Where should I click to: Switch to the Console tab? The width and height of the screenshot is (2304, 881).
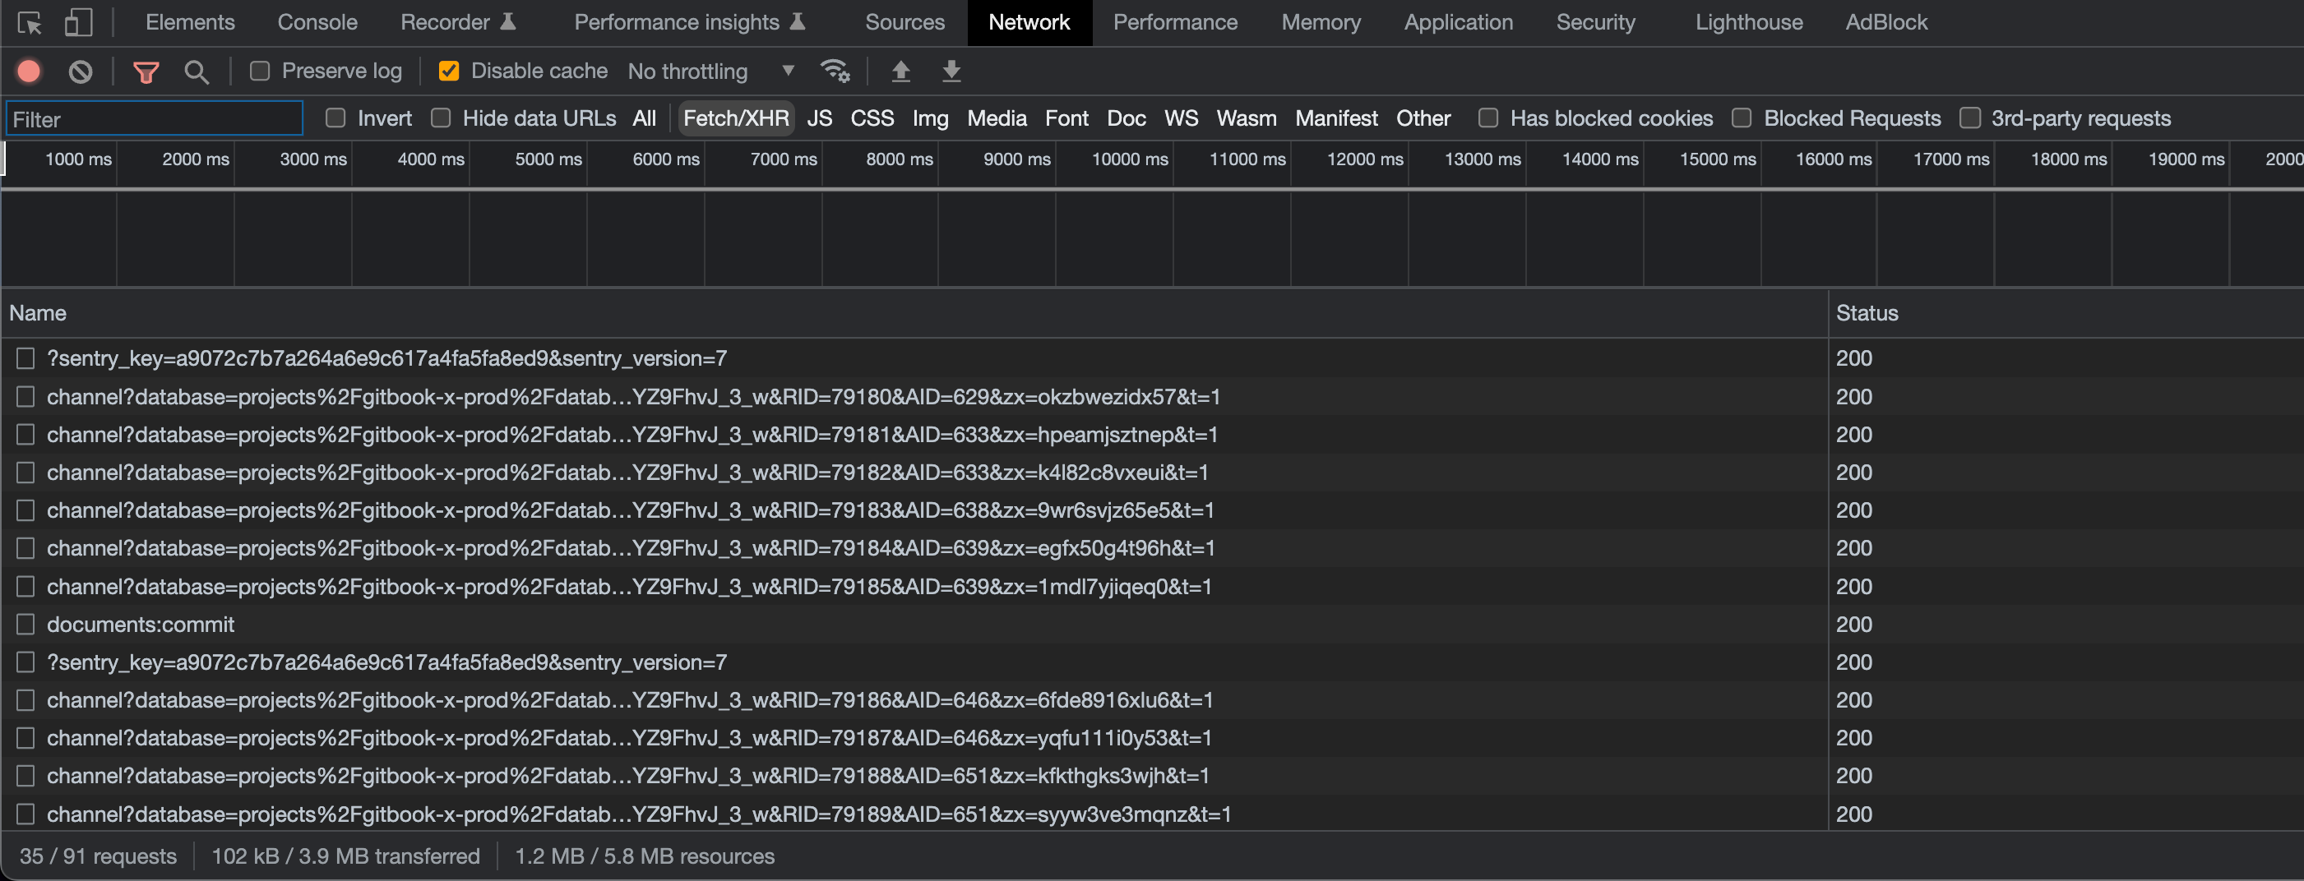317,22
